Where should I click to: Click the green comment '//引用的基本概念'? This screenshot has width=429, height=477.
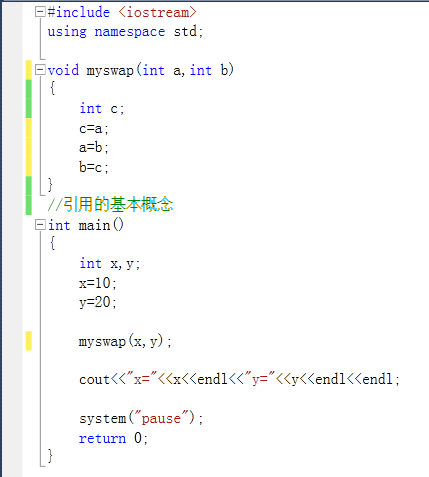(x=110, y=204)
